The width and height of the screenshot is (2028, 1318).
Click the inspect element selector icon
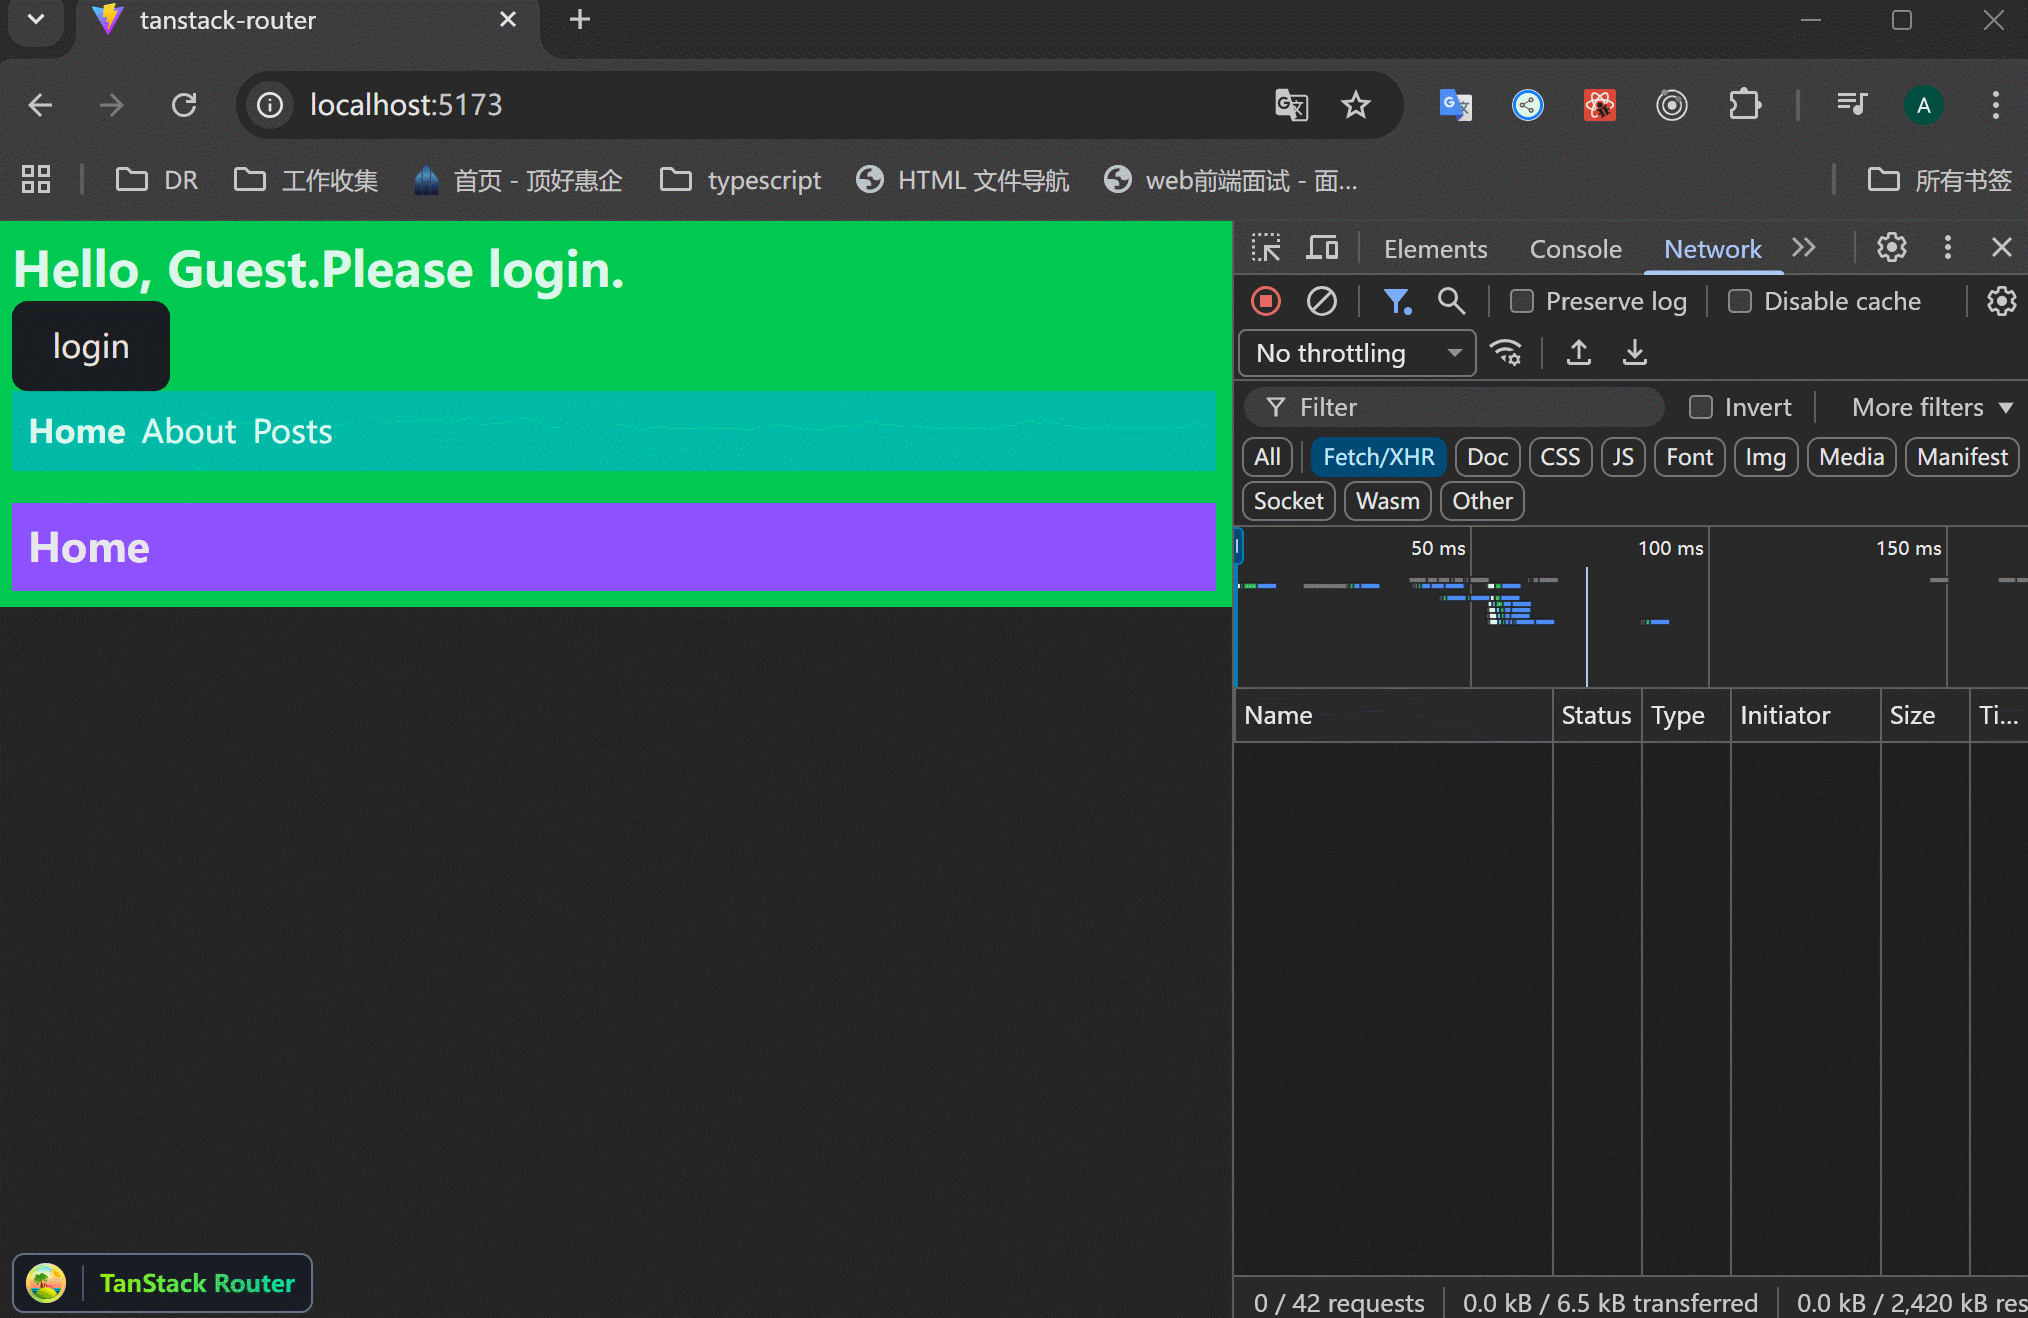(x=1266, y=248)
